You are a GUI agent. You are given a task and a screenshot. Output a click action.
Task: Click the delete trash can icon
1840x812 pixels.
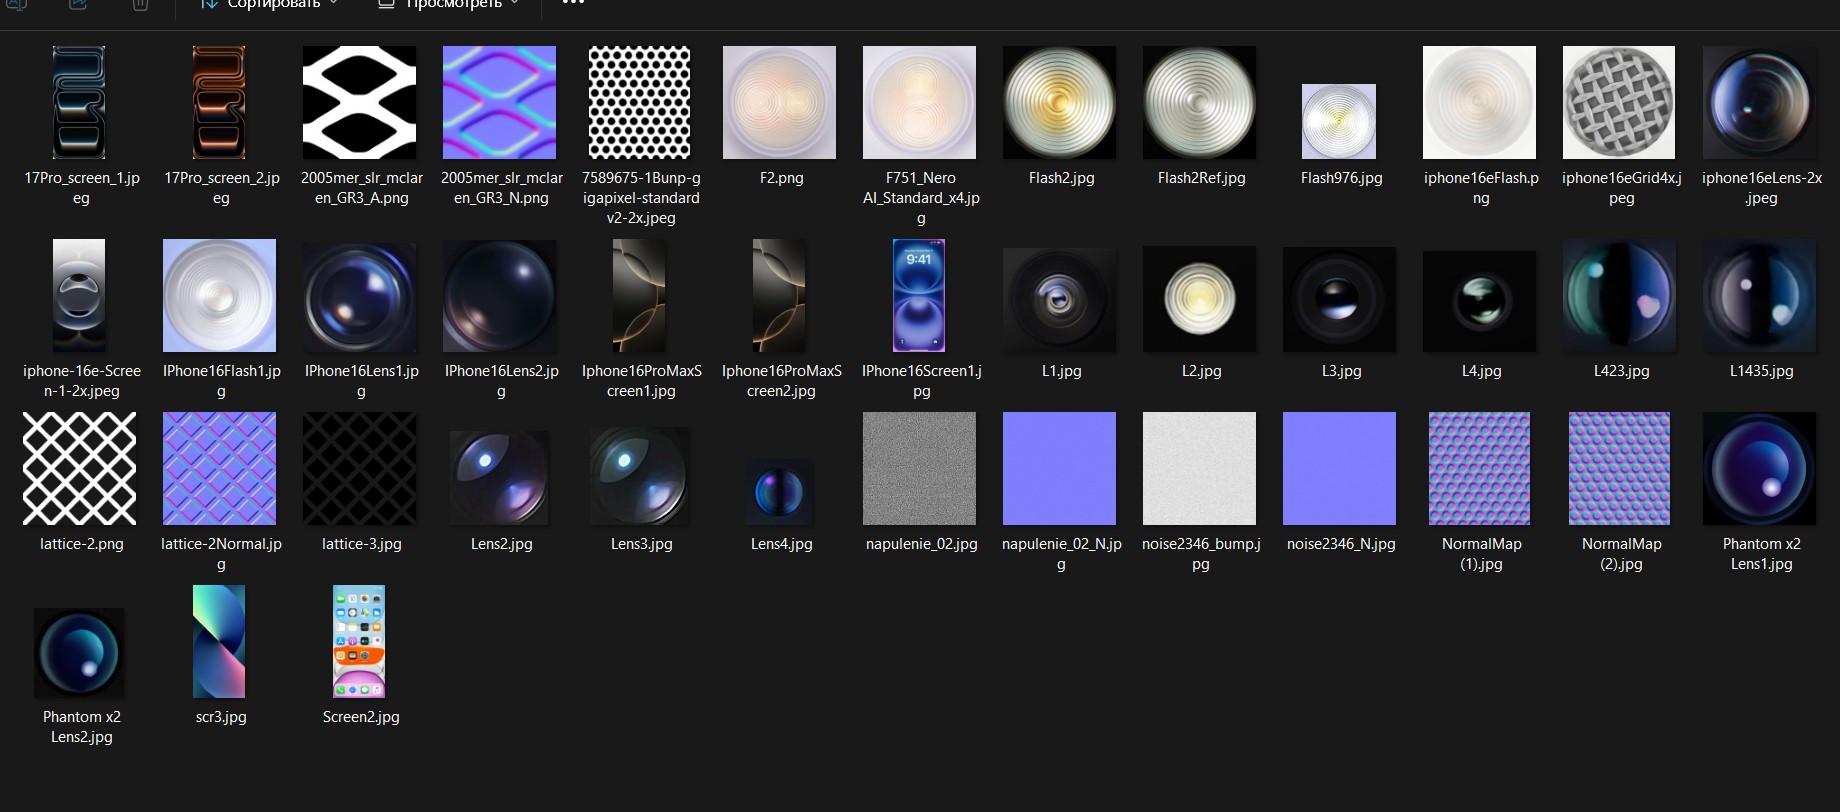click(x=140, y=5)
